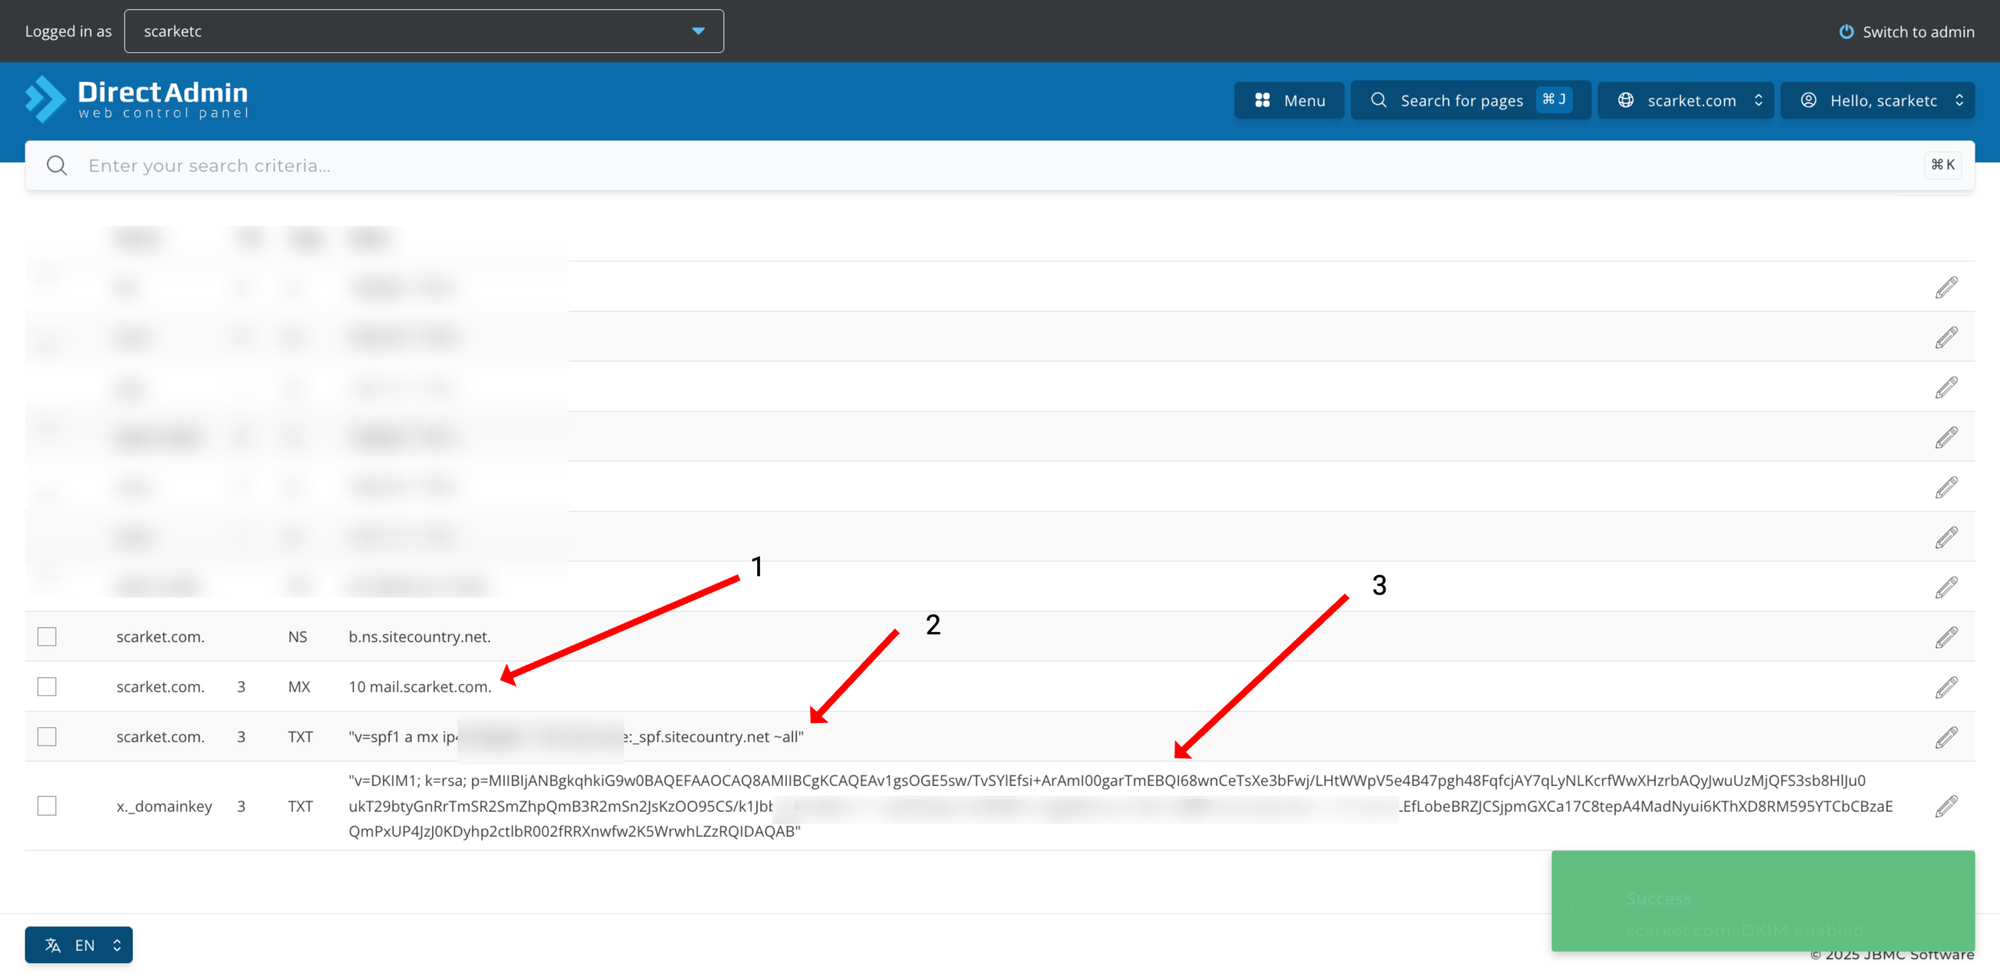This screenshot has height=976, width=2000.
Task: Click the DirectAdmin logo
Action: click(137, 99)
